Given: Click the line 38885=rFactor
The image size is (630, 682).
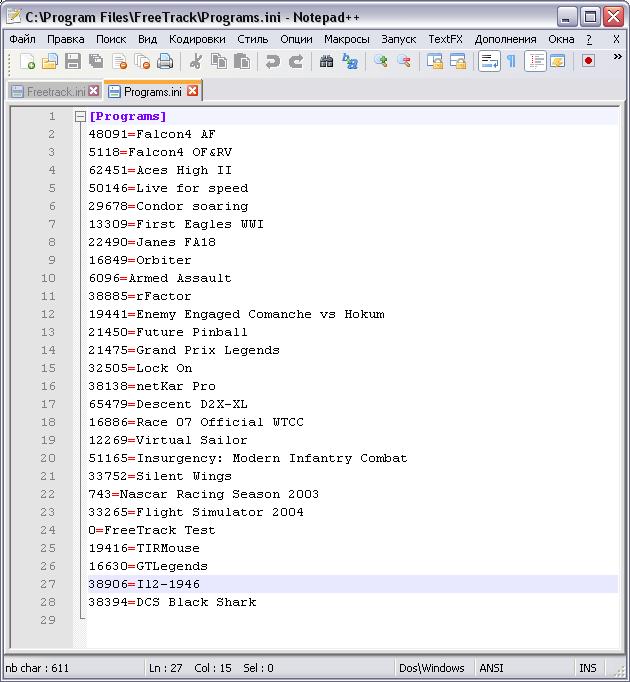Looking at the screenshot, I should [140, 297].
